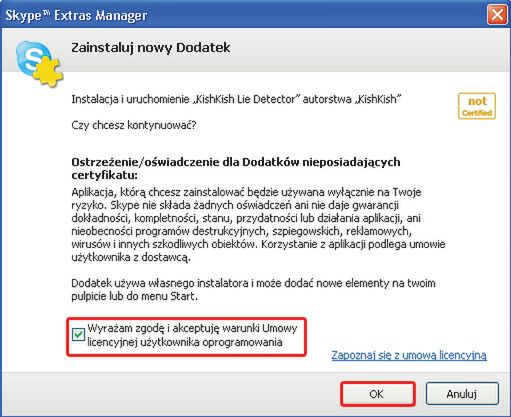Click the 'Czy chcesz kontynuować?' text
The image size is (511, 417).
(x=134, y=125)
